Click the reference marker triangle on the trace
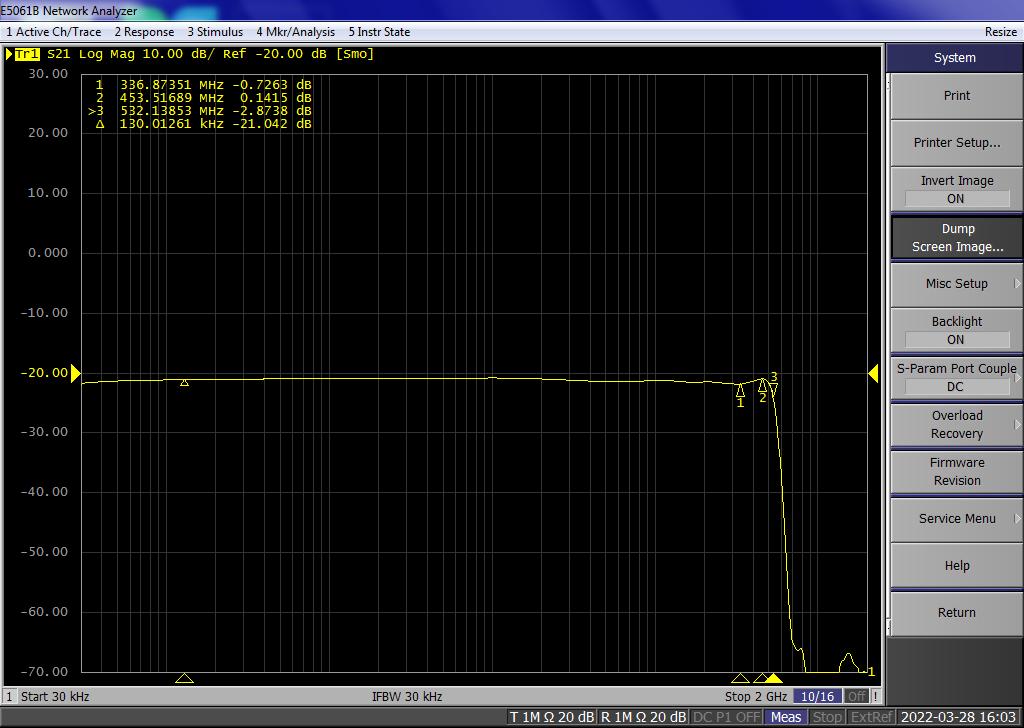The height and width of the screenshot is (728, 1024). [184, 382]
